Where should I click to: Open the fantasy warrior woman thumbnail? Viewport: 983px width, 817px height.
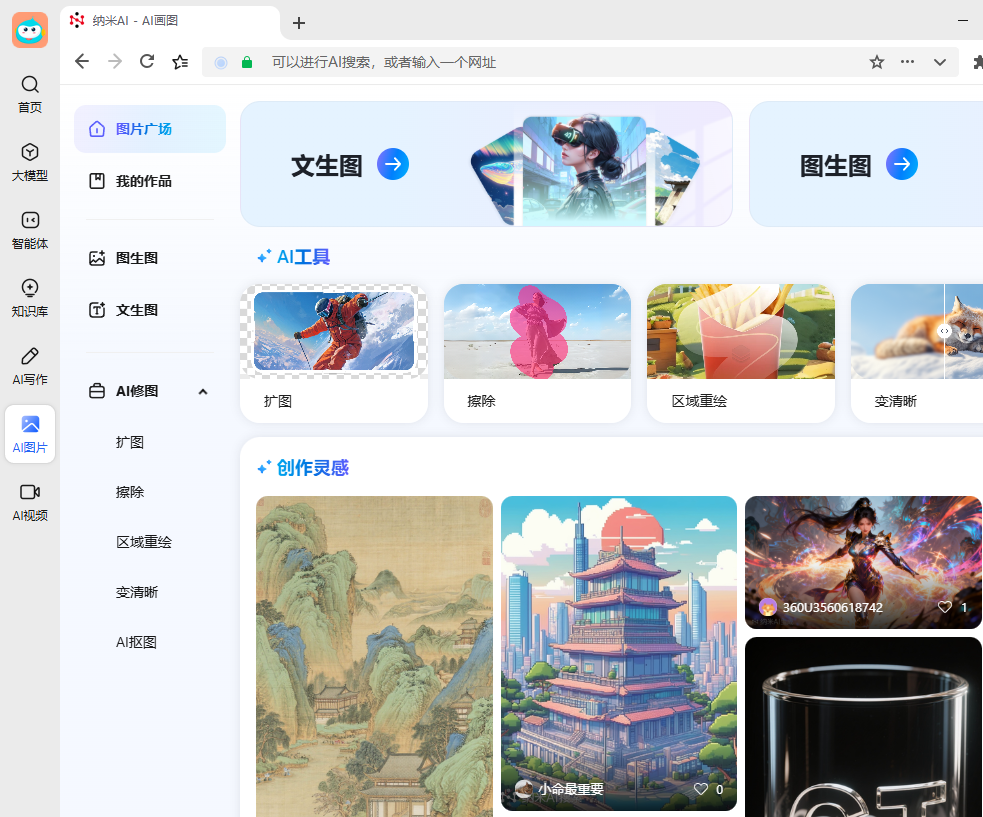[x=863, y=562]
